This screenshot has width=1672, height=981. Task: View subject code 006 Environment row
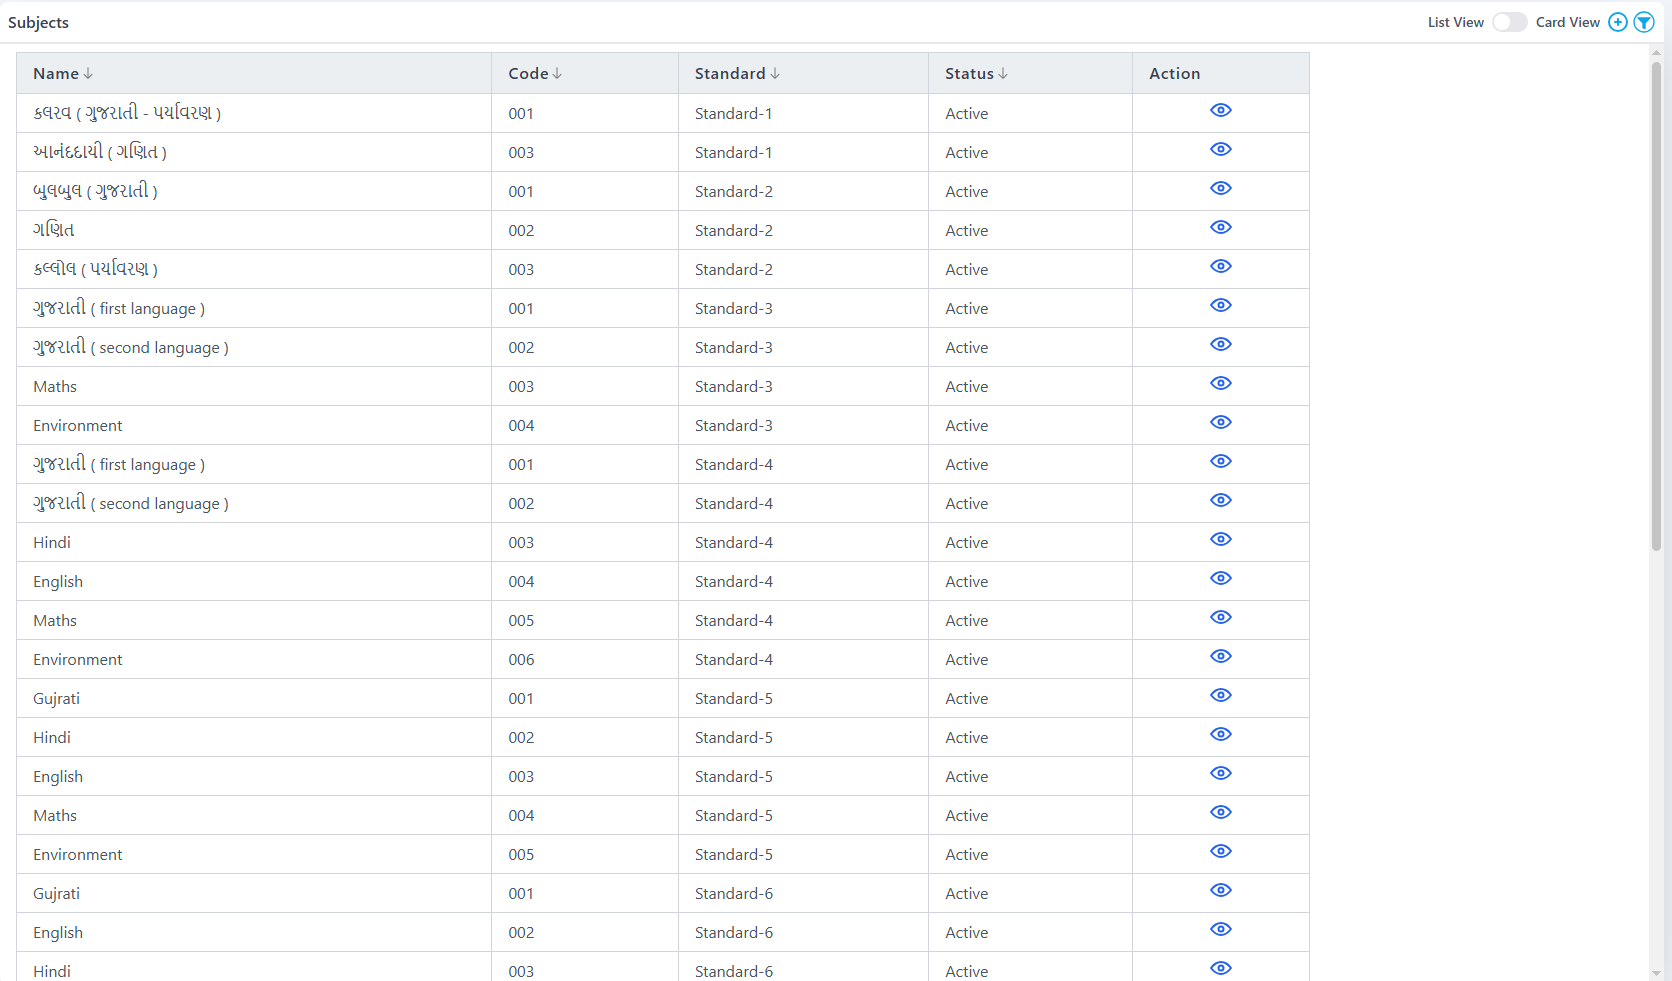click(x=1220, y=657)
